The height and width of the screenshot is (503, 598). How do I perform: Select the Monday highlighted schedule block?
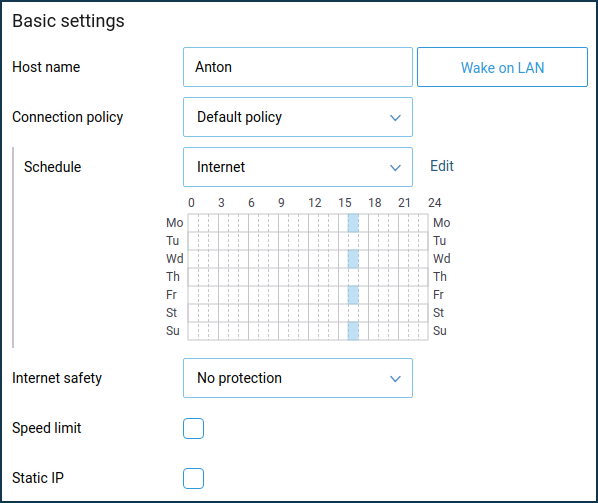point(353,223)
